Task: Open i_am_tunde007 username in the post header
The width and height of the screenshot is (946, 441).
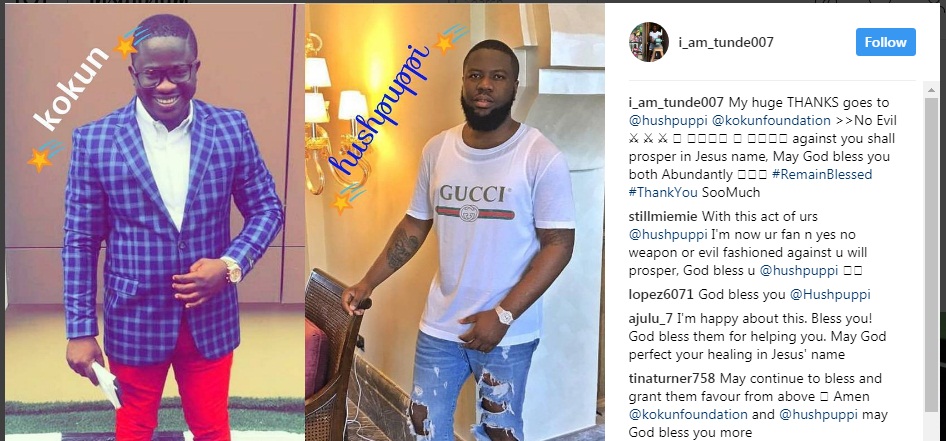Action: pyautogui.click(x=726, y=42)
